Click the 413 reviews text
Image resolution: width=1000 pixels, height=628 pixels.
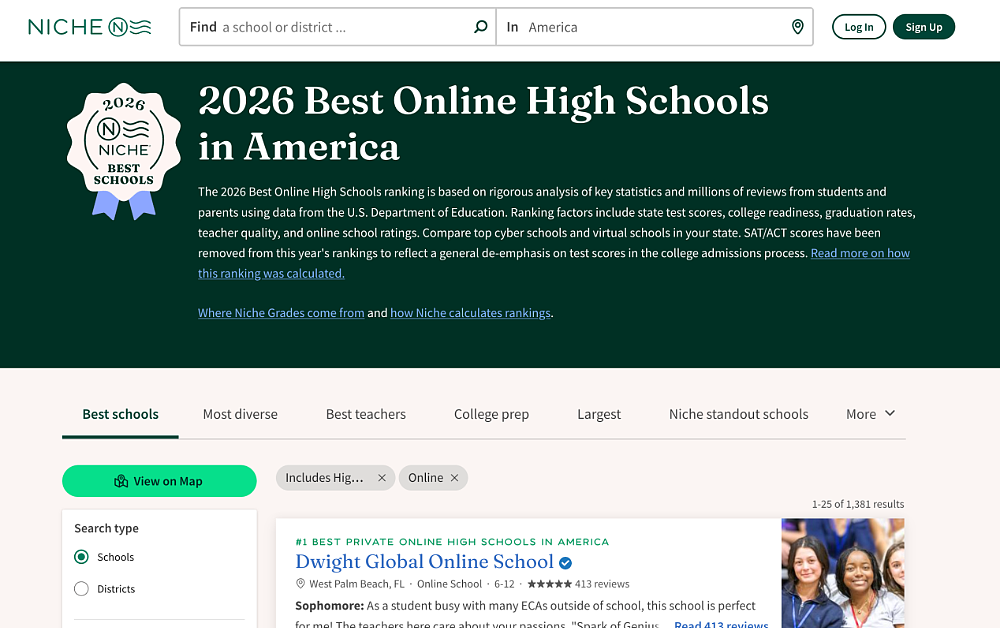tap(602, 584)
